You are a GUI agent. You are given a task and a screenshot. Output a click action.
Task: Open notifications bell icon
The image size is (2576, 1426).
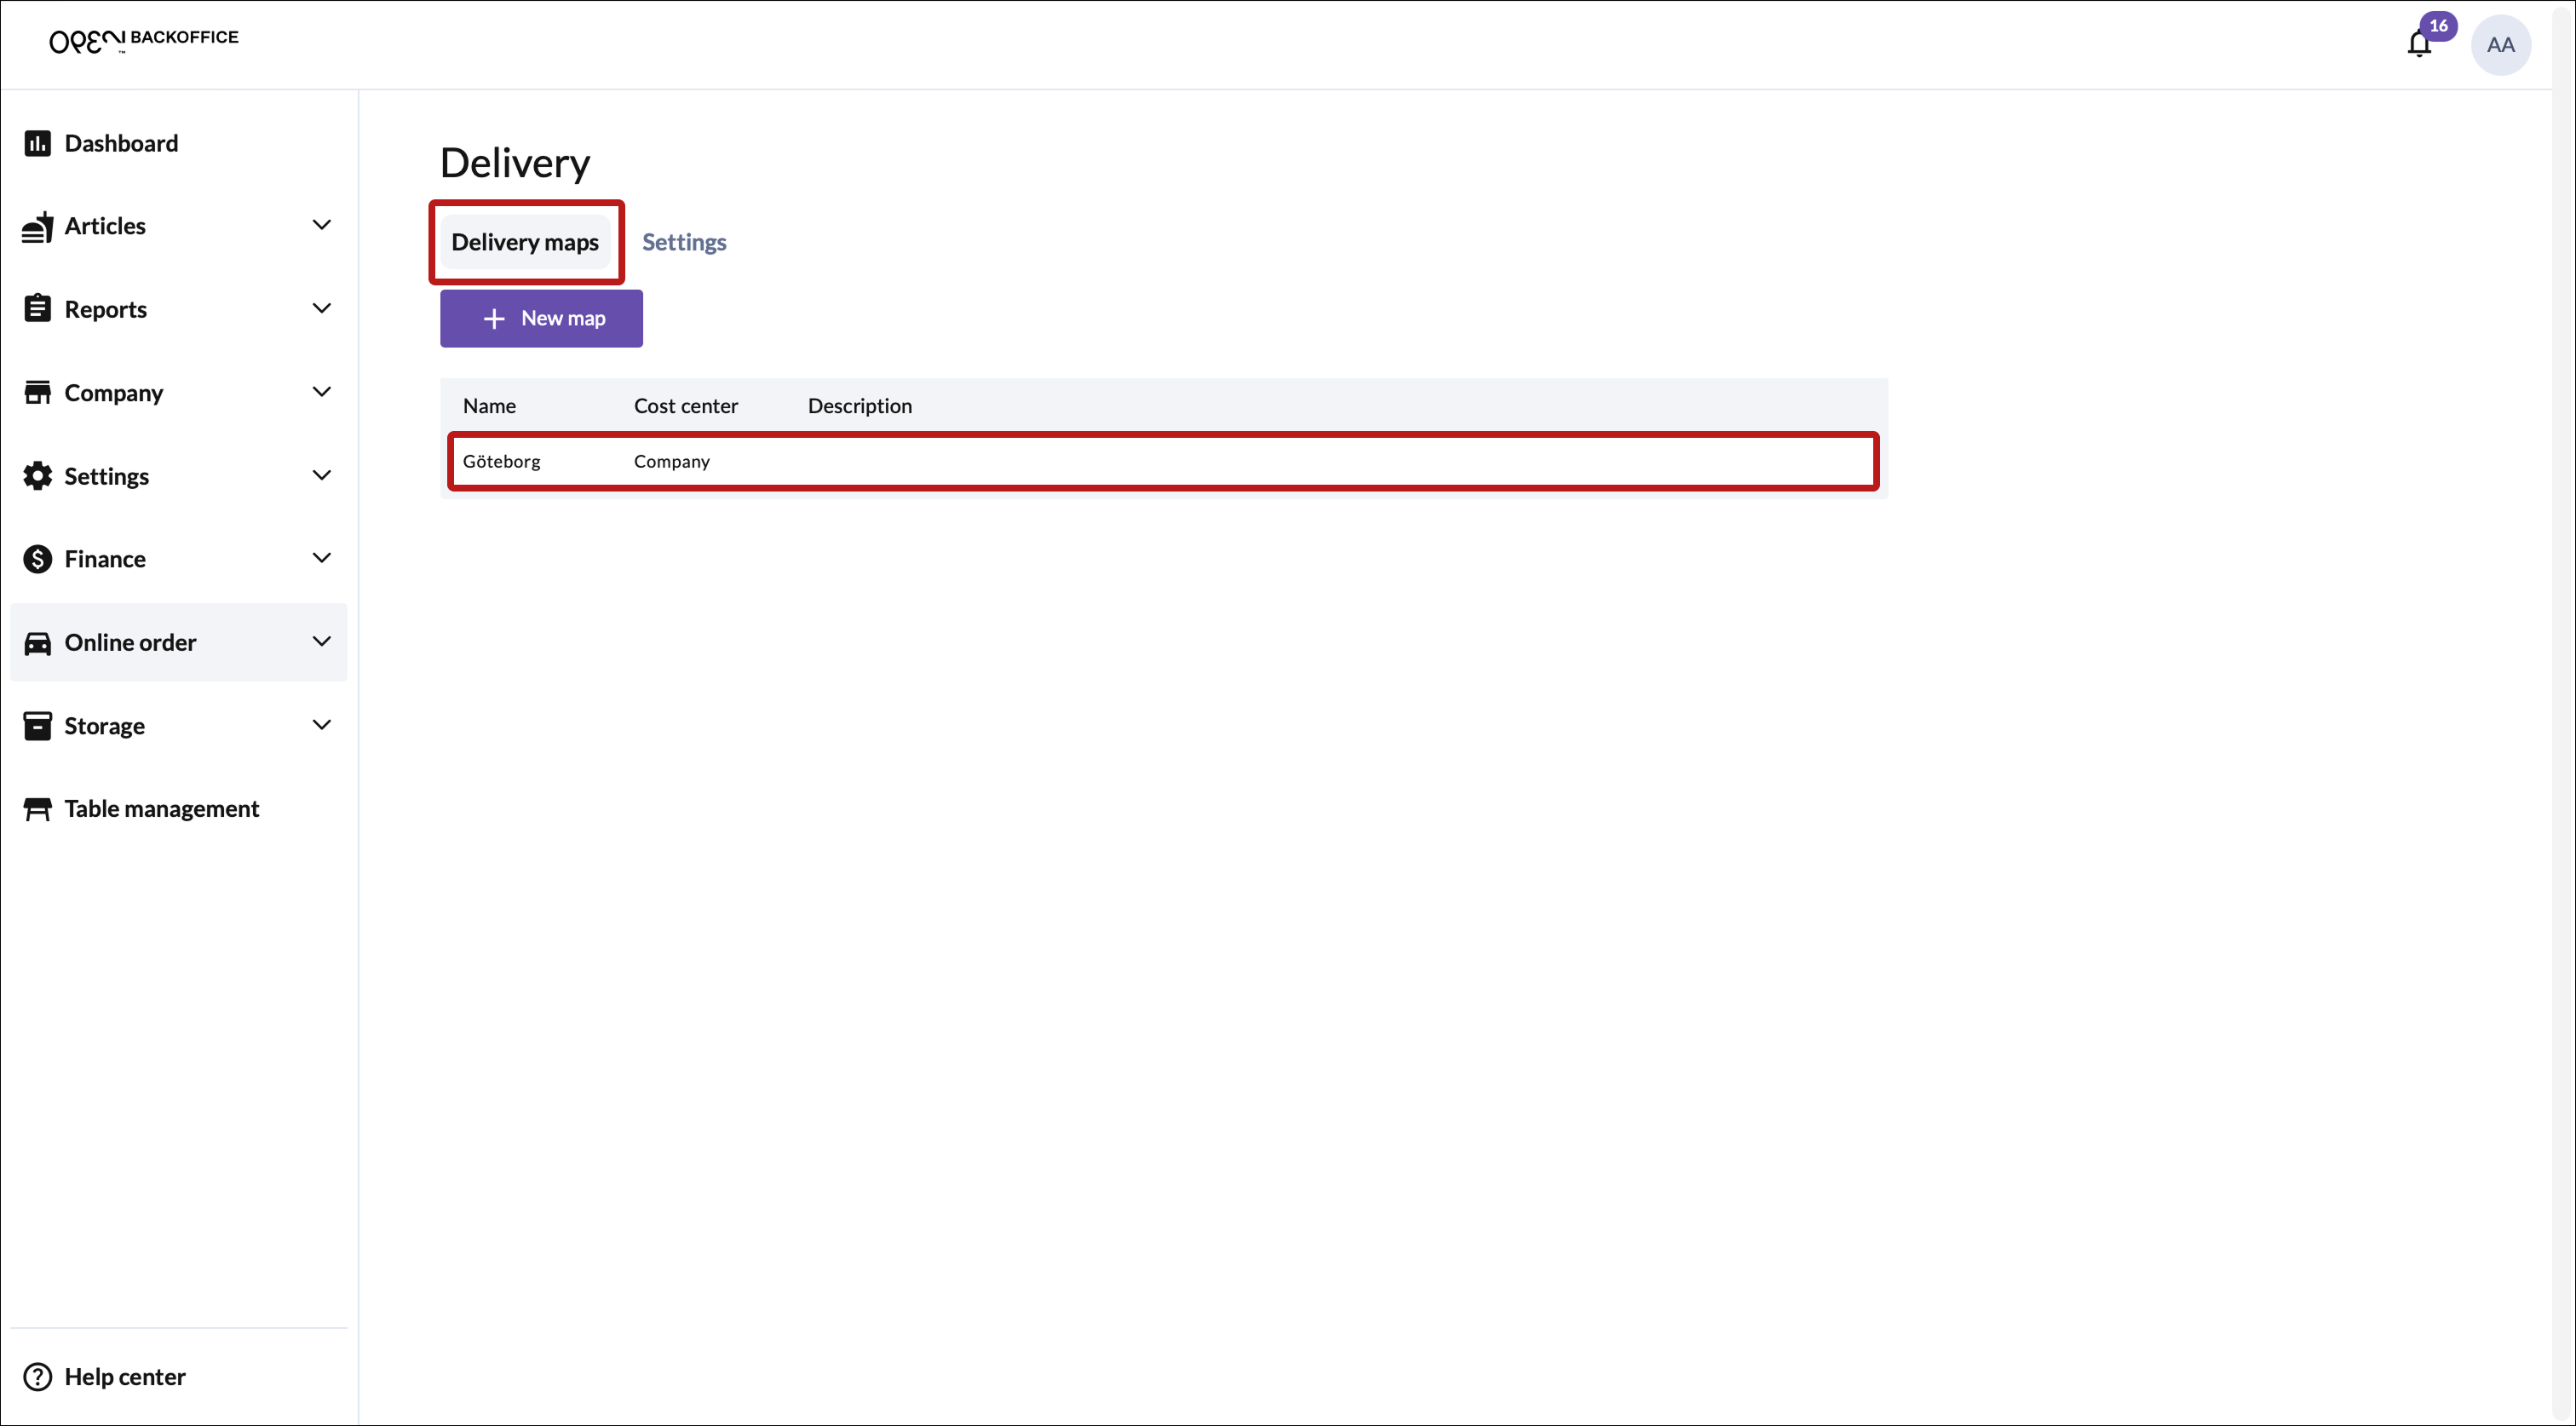pyautogui.click(x=2419, y=44)
